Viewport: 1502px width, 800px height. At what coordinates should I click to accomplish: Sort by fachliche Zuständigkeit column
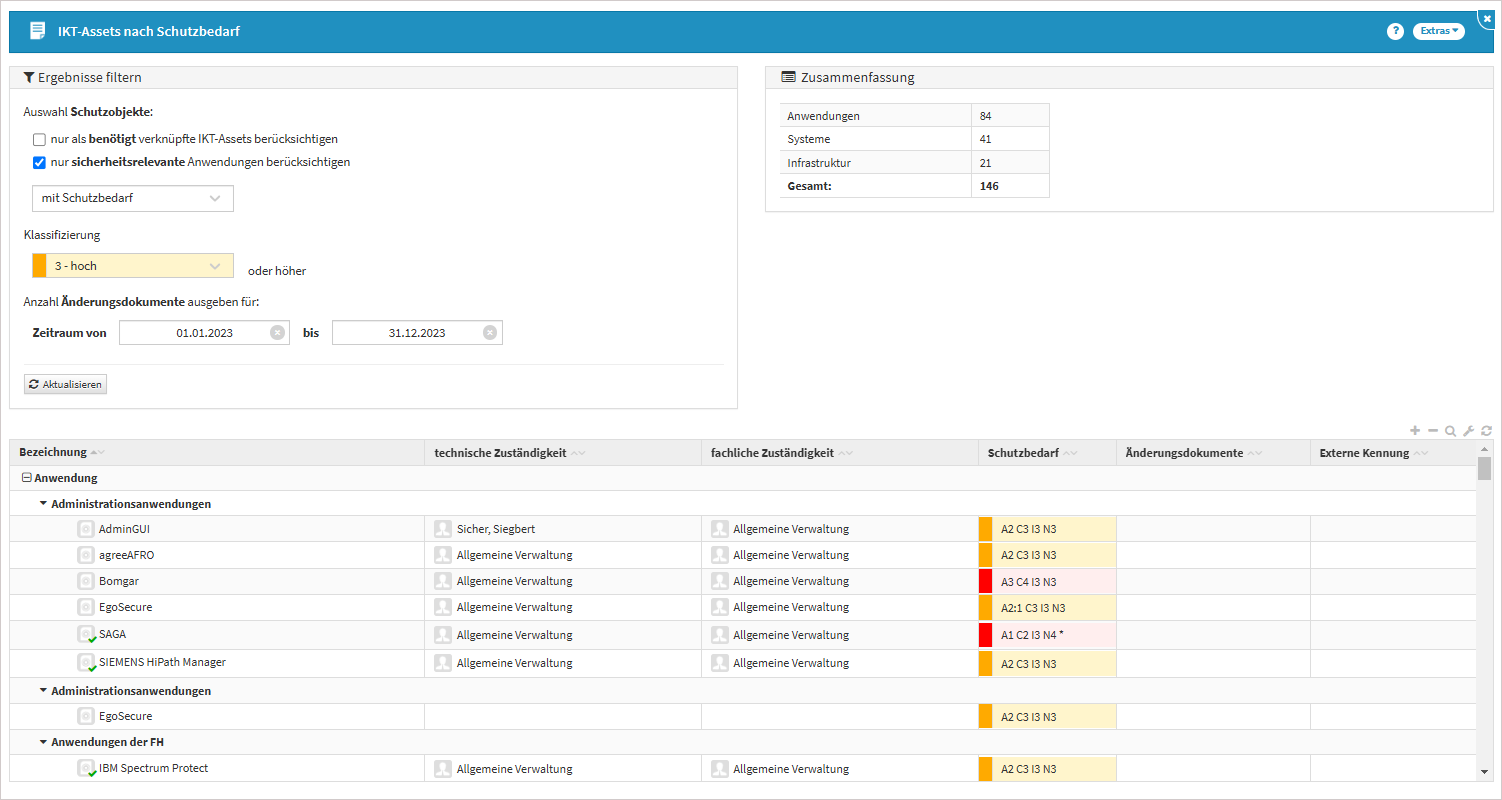773,453
